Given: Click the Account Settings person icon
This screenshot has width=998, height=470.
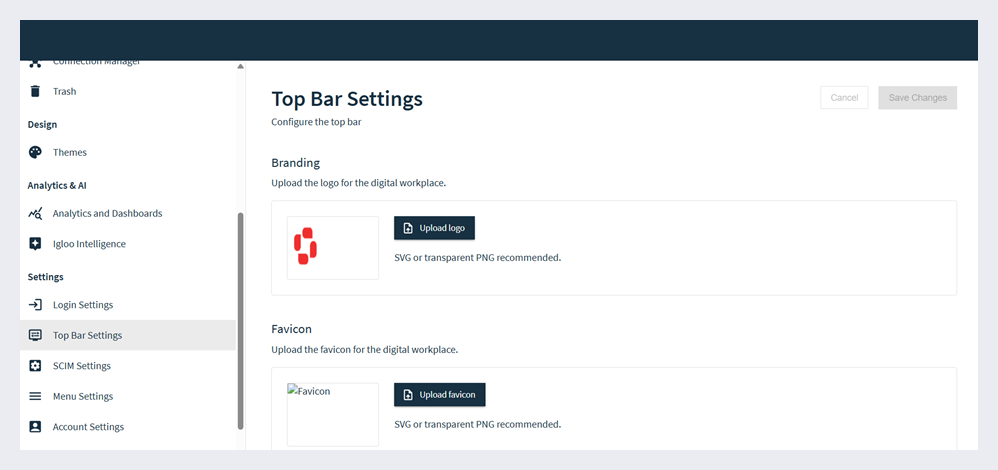Looking at the screenshot, I should click(x=35, y=427).
